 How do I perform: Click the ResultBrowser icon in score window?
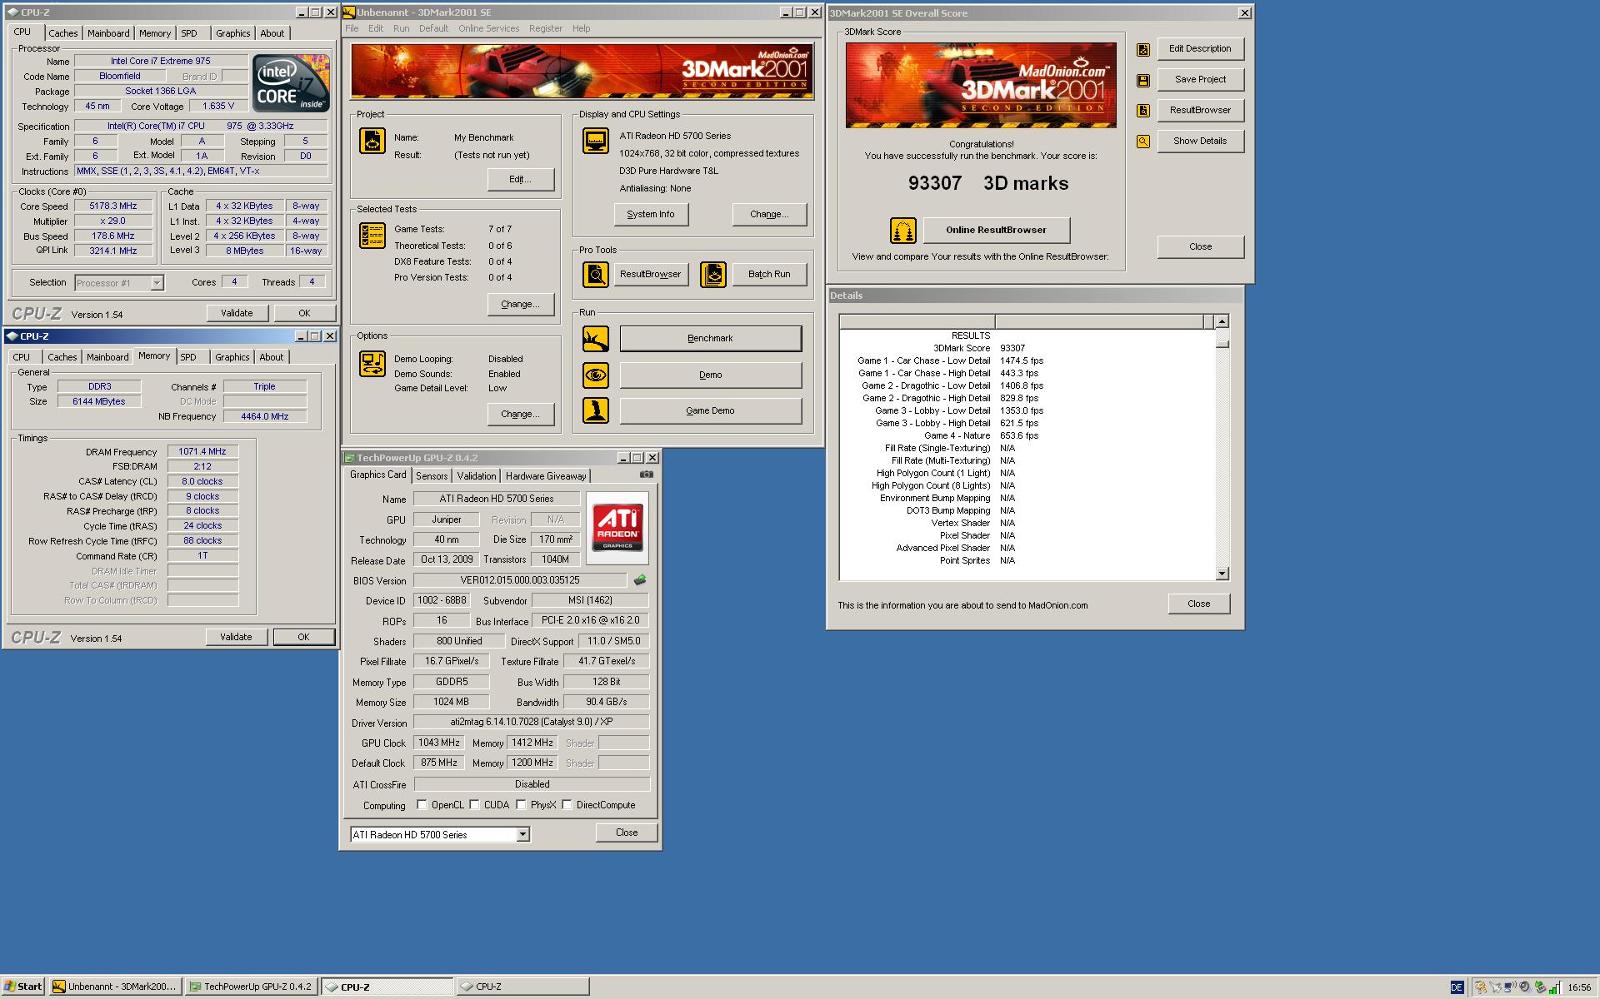point(1143,111)
